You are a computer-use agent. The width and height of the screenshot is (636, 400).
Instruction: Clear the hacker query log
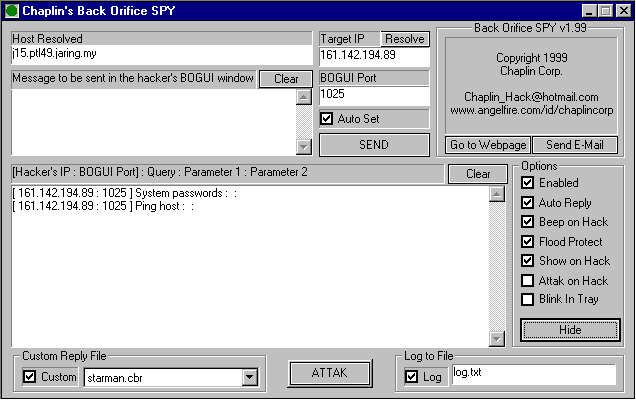[478, 174]
